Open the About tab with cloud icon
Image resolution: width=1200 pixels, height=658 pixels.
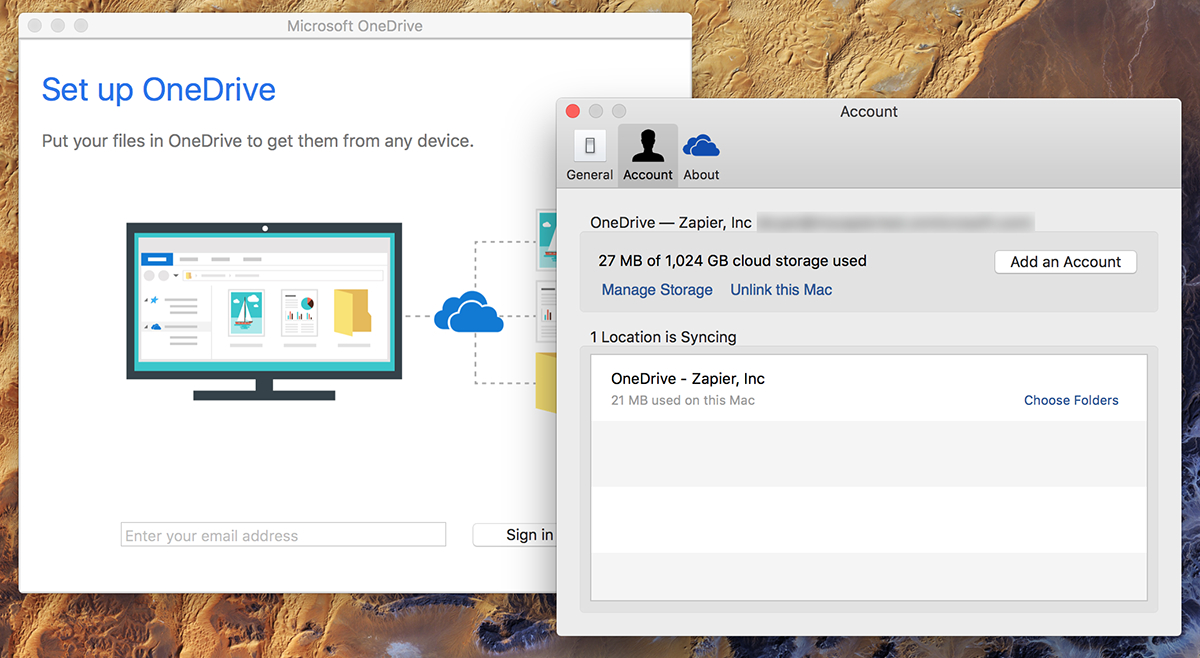click(x=701, y=156)
